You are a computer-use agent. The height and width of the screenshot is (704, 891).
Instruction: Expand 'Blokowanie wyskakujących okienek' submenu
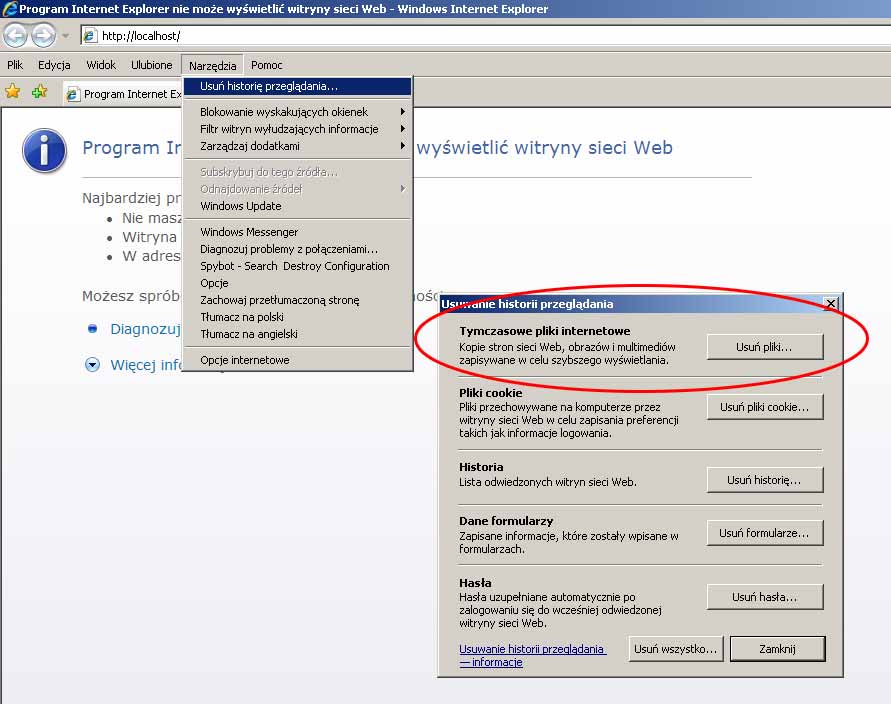point(297,112)
